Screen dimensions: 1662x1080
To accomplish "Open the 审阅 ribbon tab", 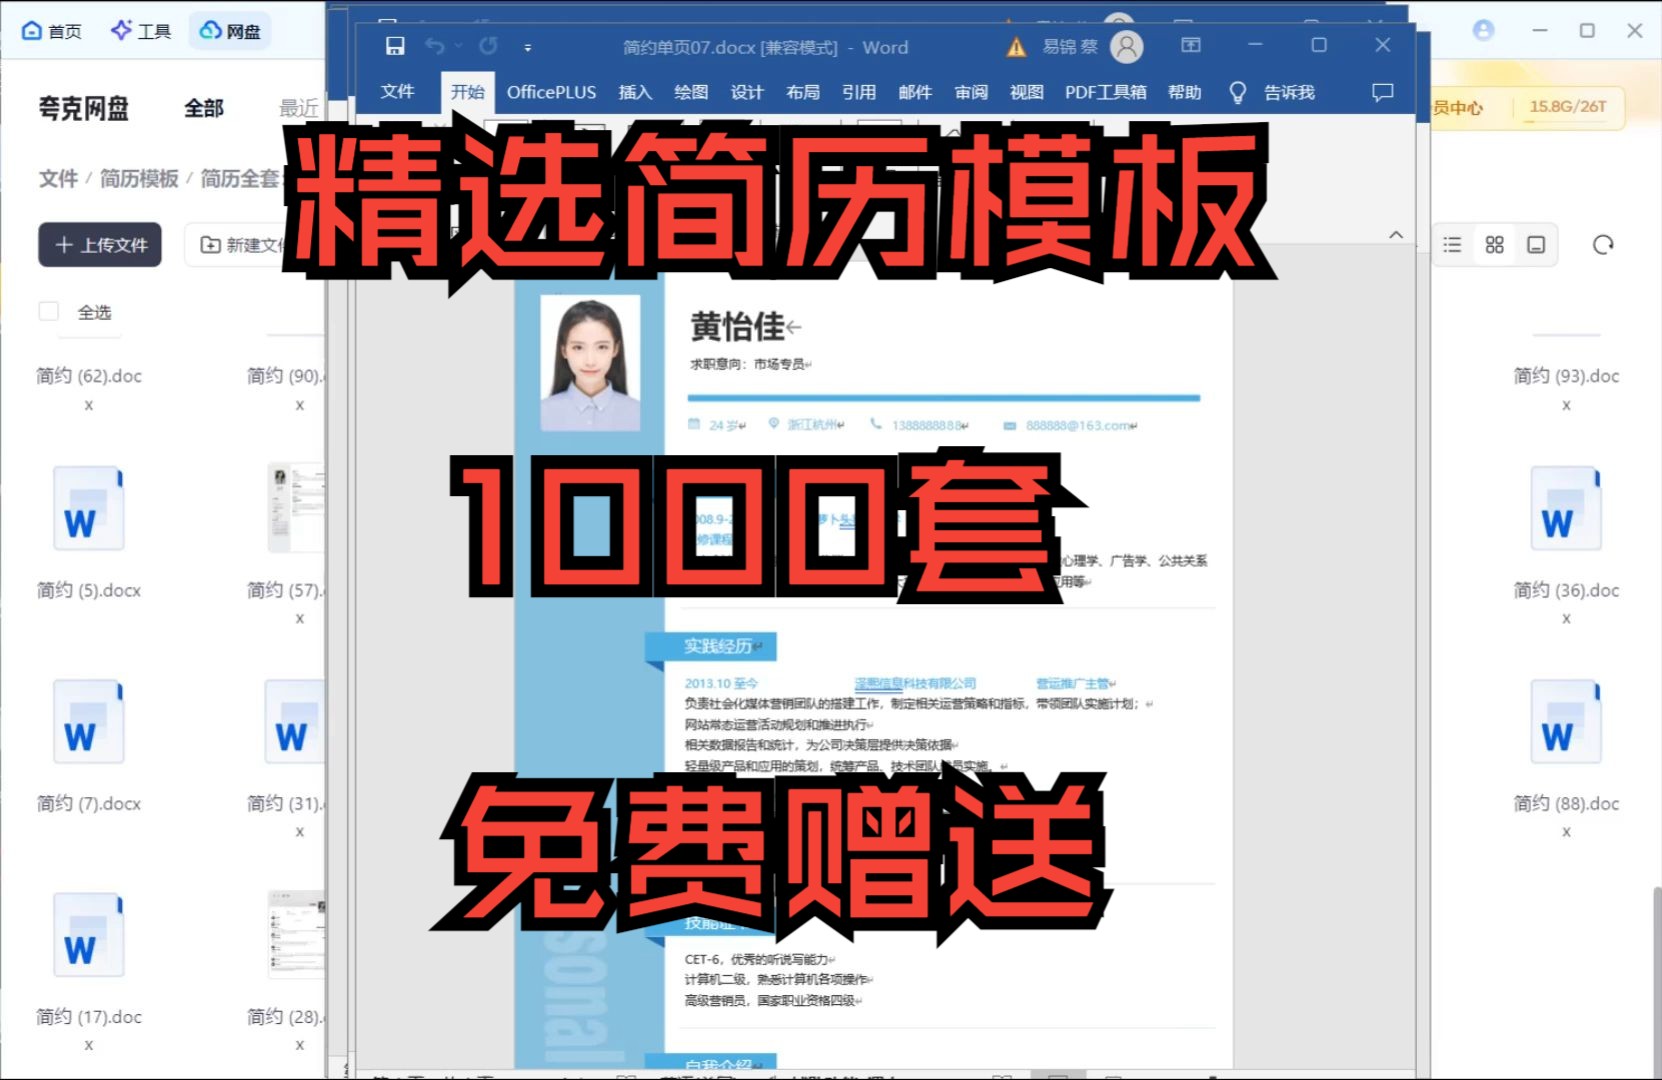I will click(971, 92).
